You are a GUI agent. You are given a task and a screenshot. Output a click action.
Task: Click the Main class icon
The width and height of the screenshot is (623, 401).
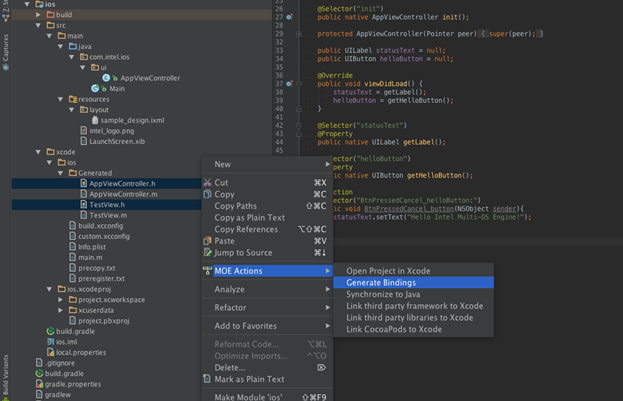tap(95, 88)
